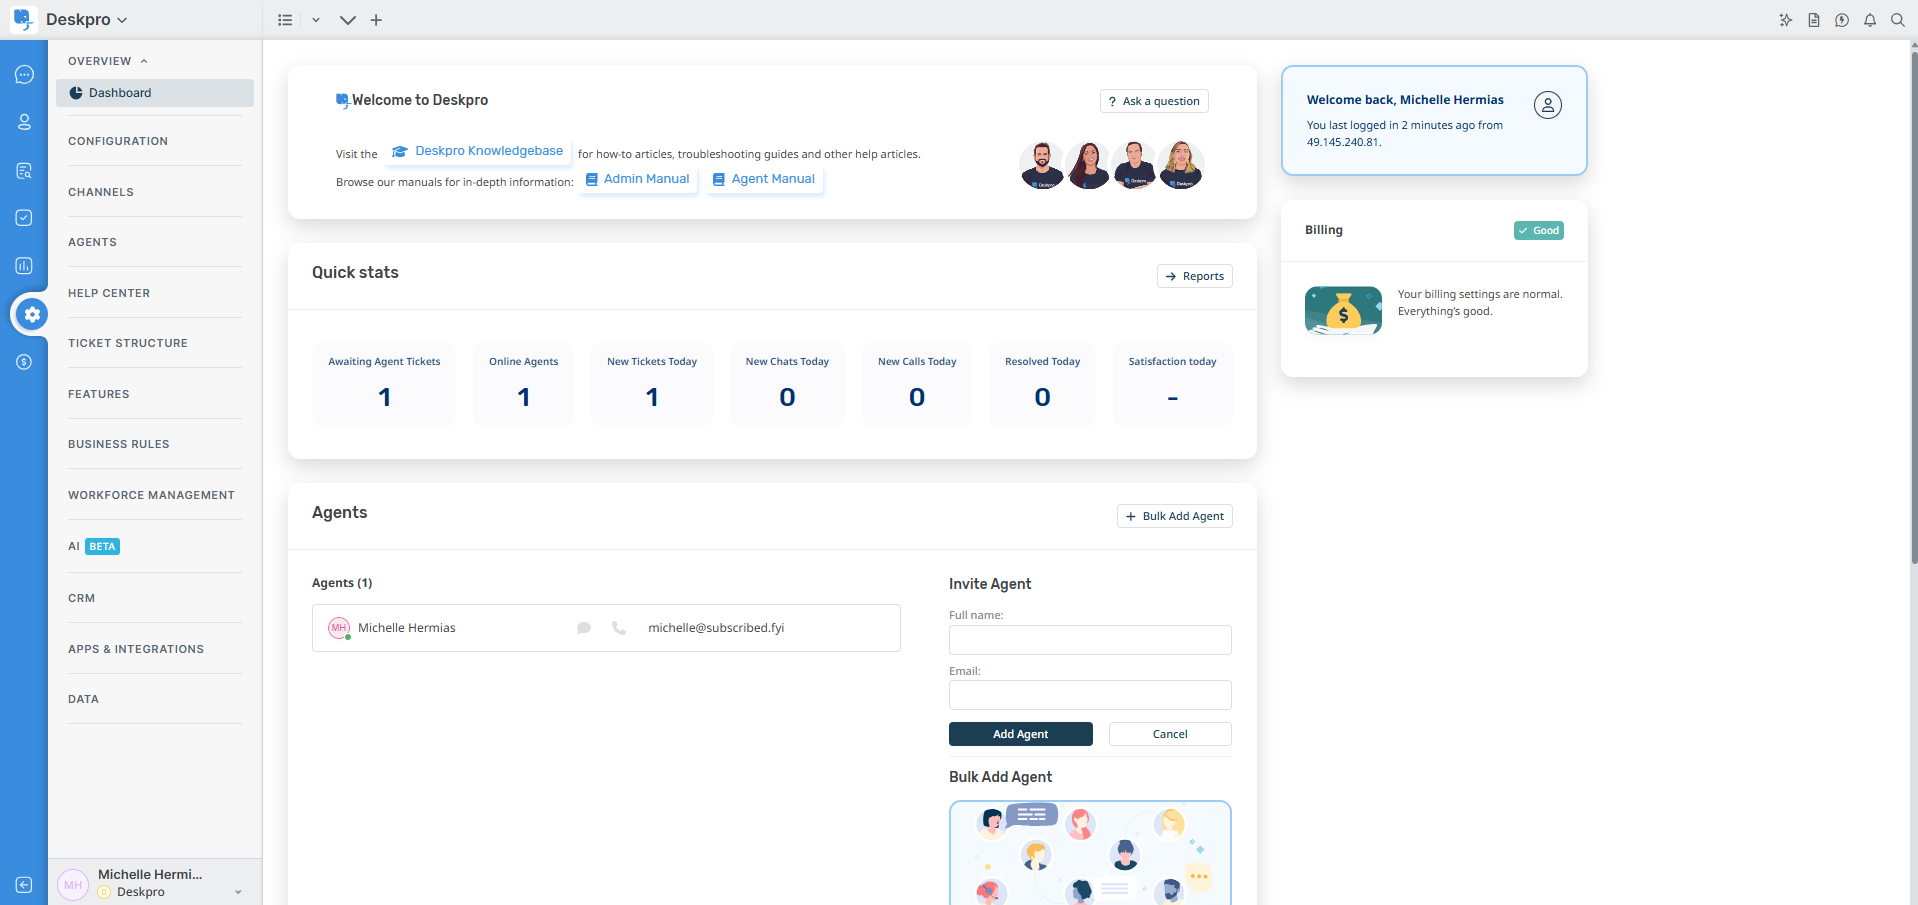This screenshot has height=905, width=1918.
Task: Expand the CONFIGURATION section
Action: click(118, 141)
